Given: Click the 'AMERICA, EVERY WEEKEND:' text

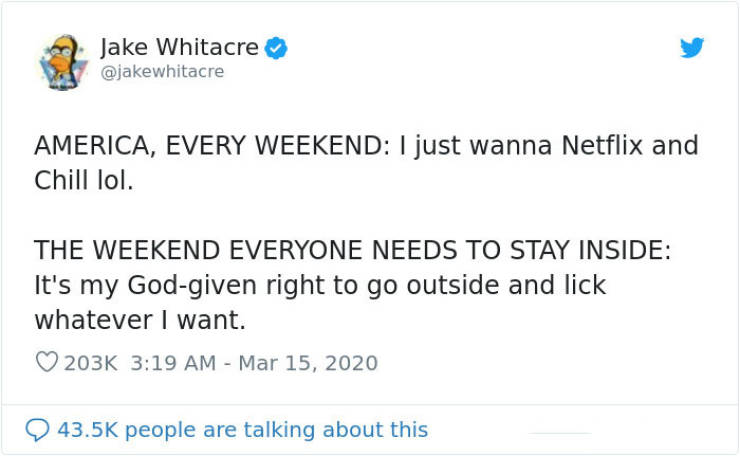Looking at the screenshot, I should point(212,145).
